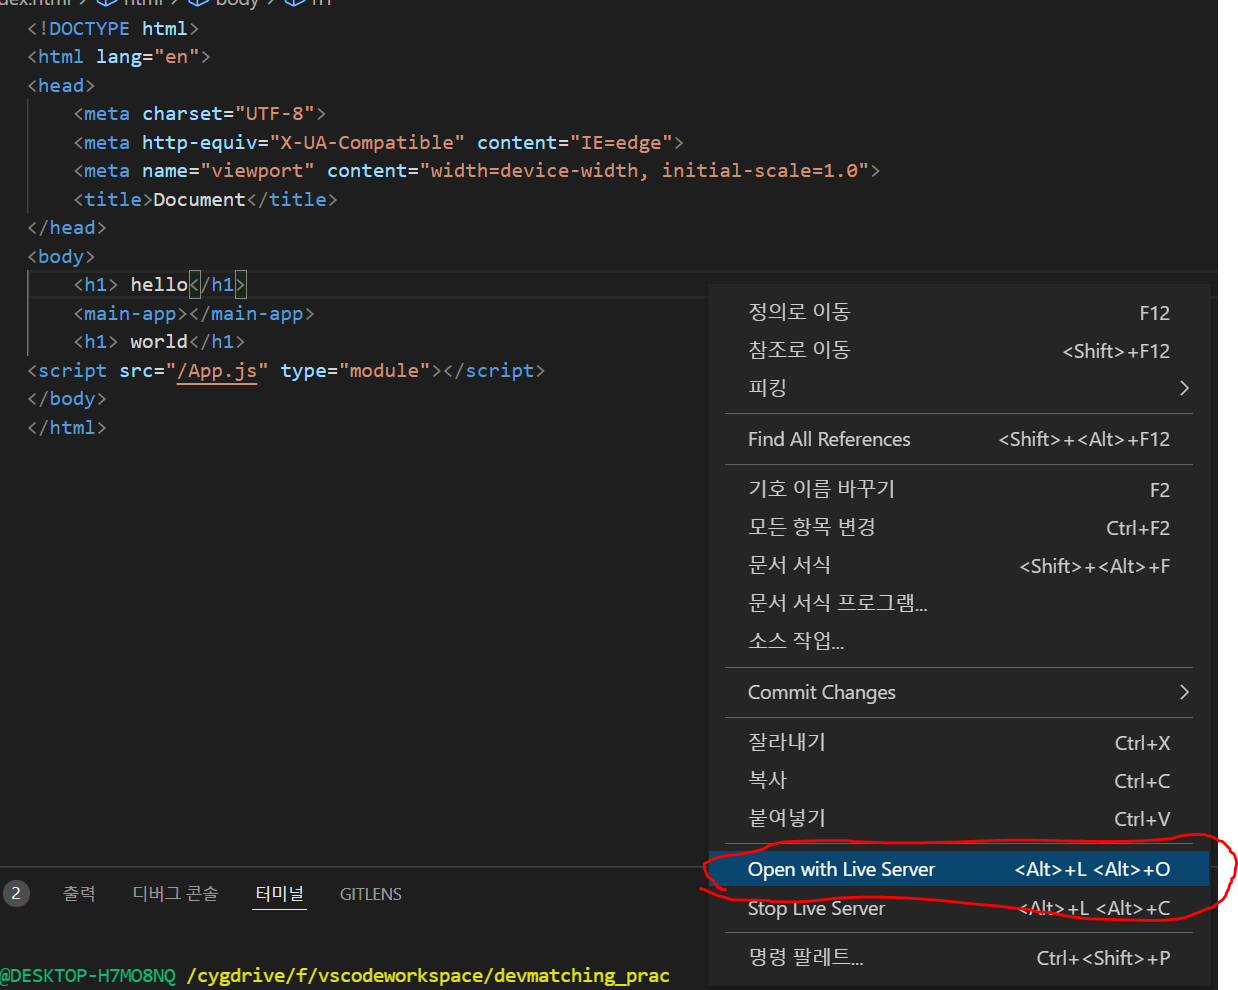Click the closing '</head>' tag
The image size is (1238, 990).
tap(67, 228)
